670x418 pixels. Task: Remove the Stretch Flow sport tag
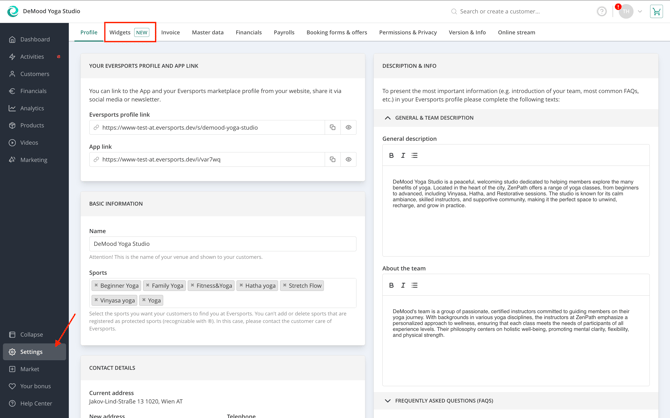pyautogui.click(x=285, y=285)
